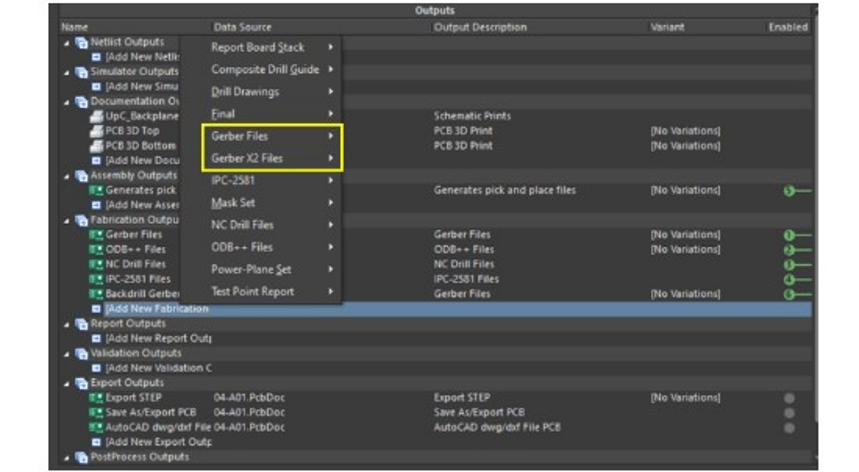
Task: Select the Export STEP output icon
Action: [x=96, y=398]
